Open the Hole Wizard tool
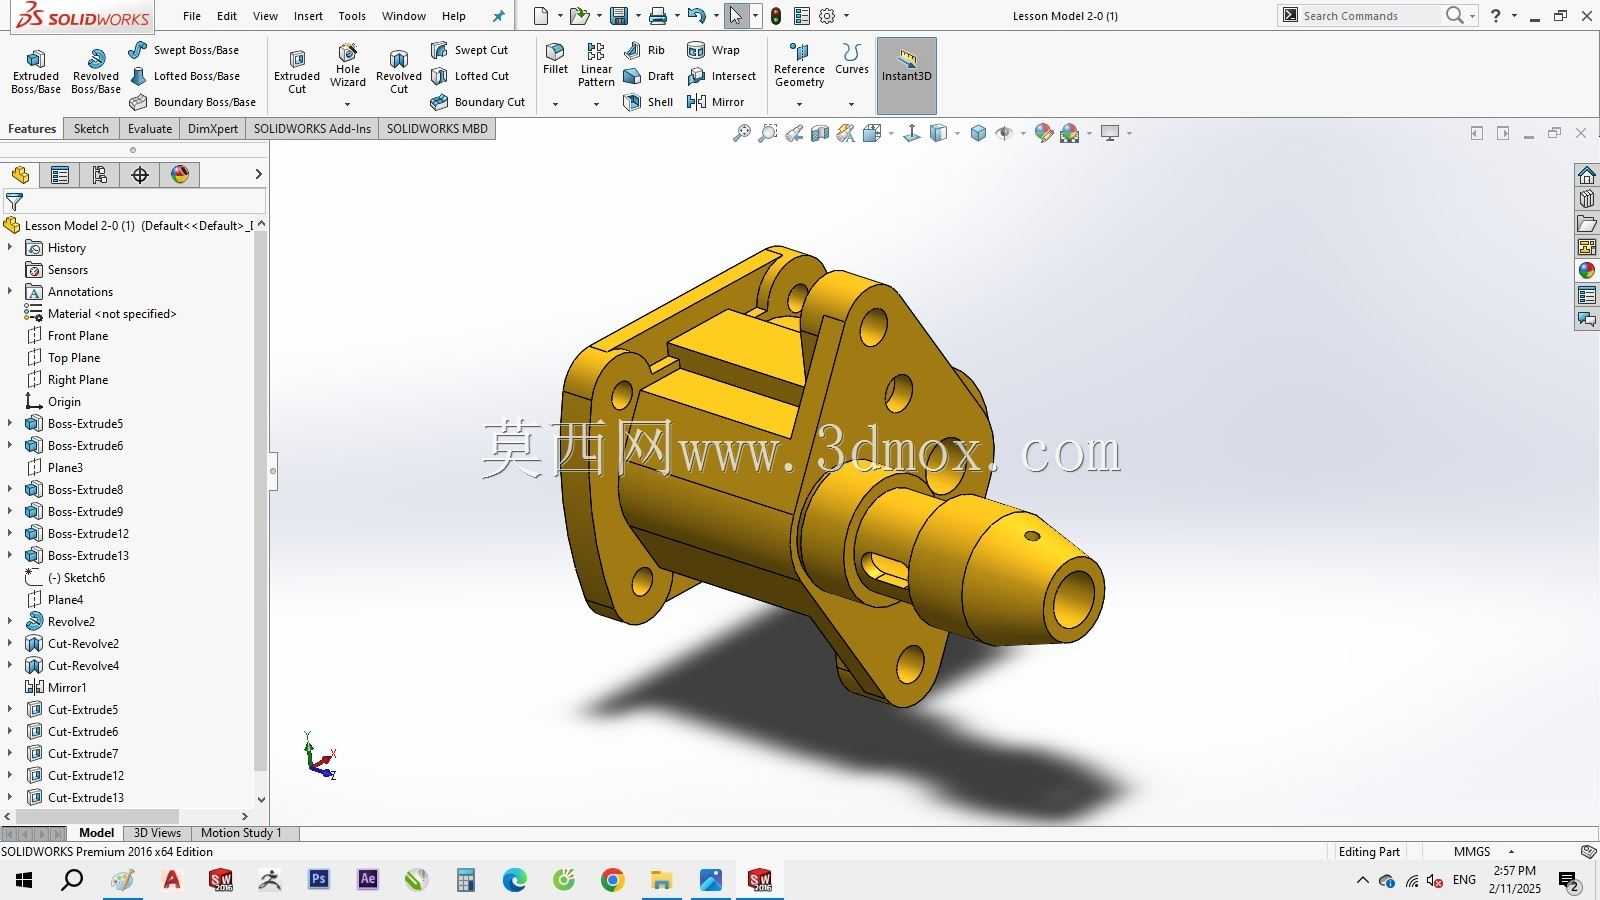Viewport: 1600px width, 900px height. coord(347,66)
